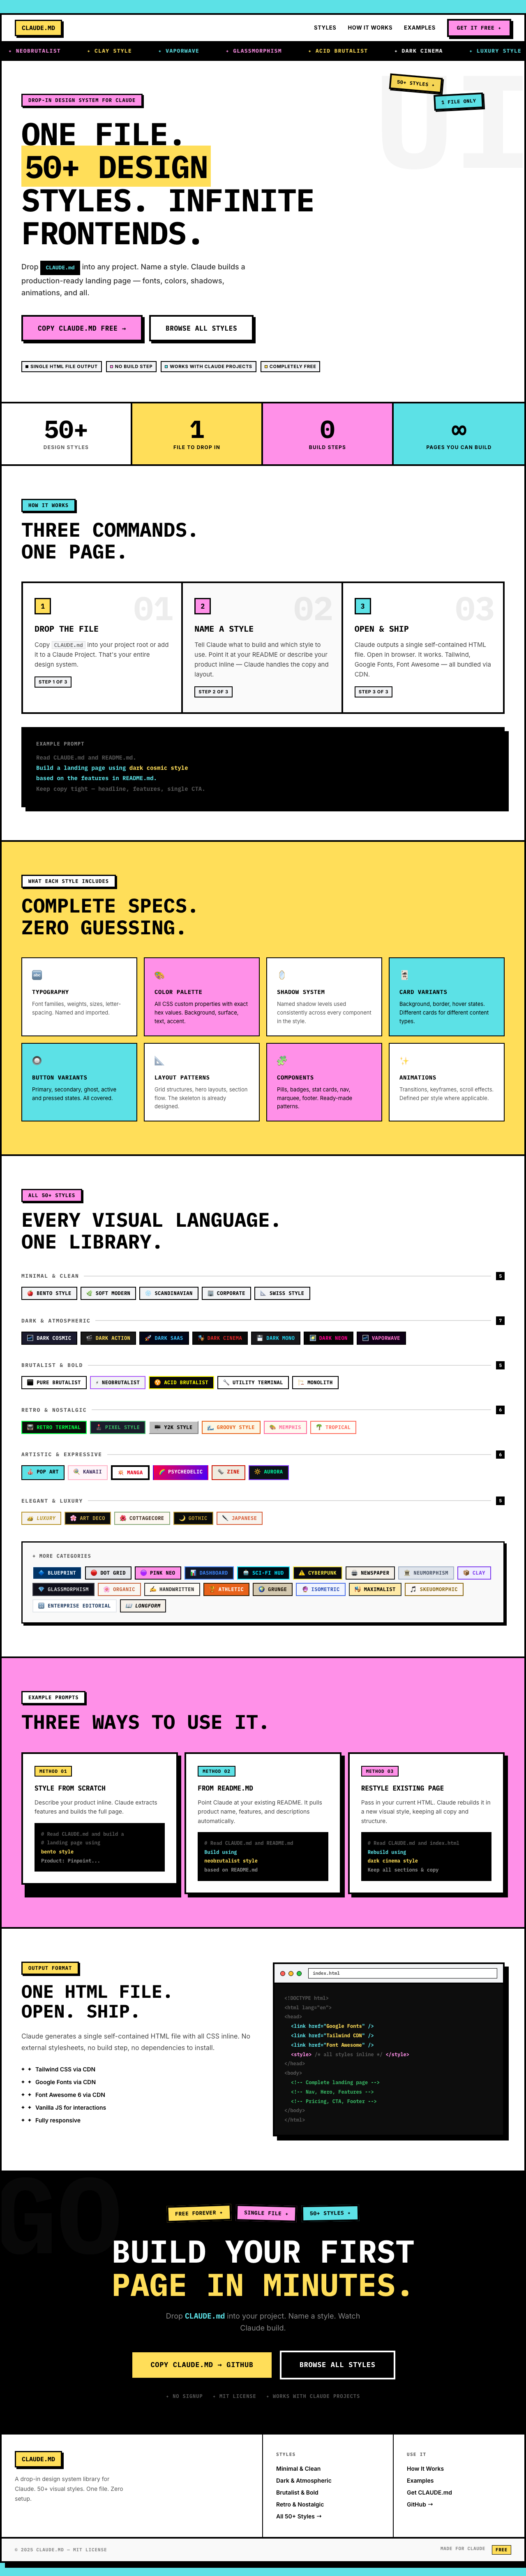Pick the yellow Acid Brutalist tag
526x2576 pixels.
click(x=181, y=1383)
